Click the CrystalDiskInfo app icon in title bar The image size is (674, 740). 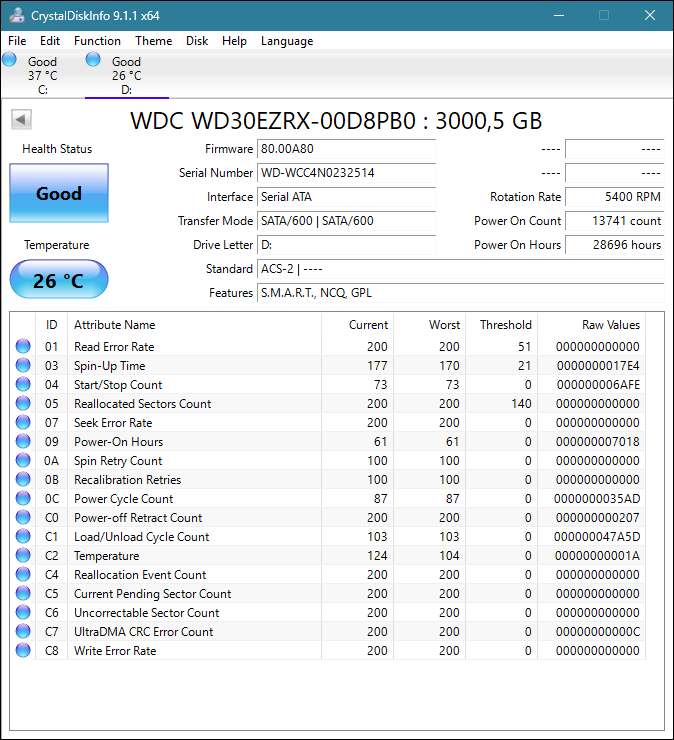[x=17, y=15]
